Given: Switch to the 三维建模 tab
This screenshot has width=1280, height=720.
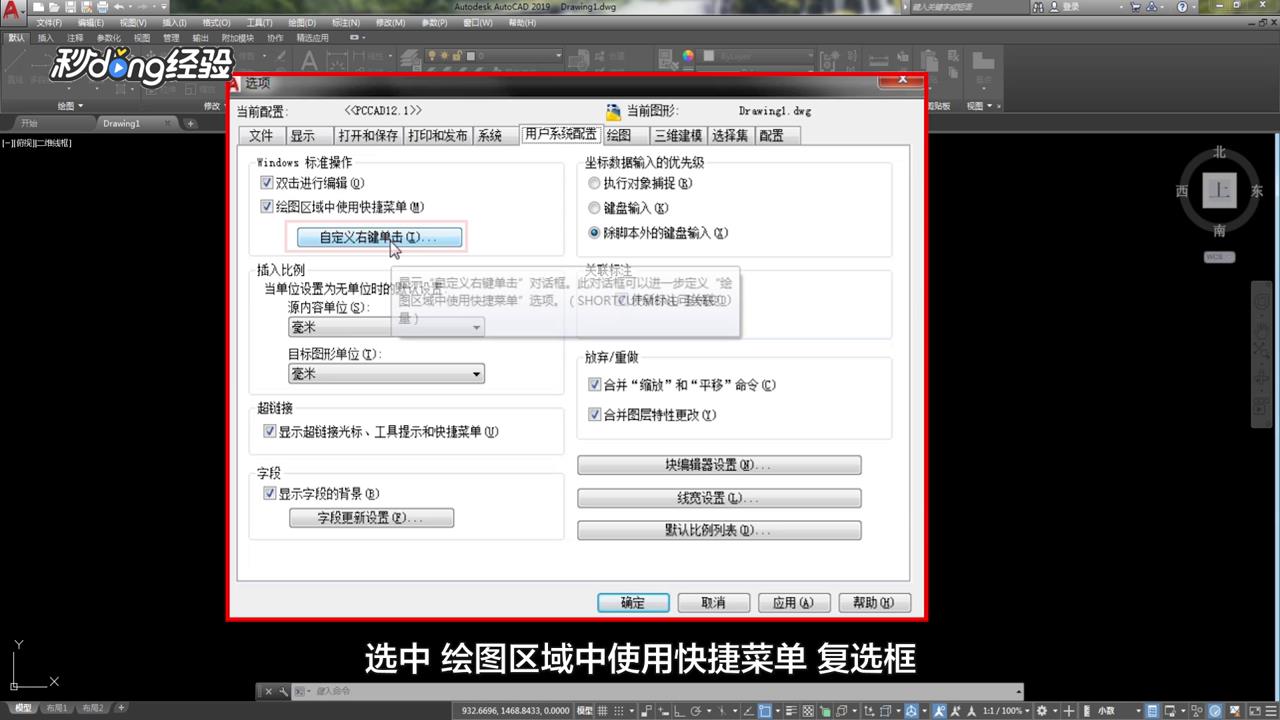Looking at the screenshot, I should pos(678,136).
